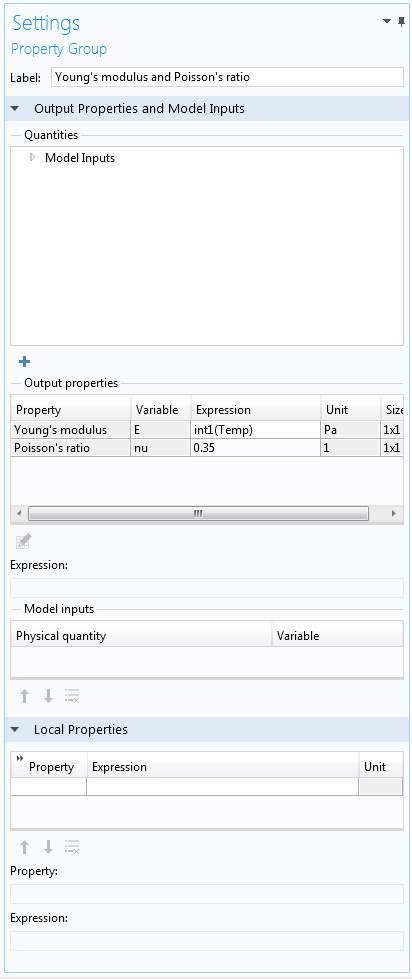Screen dimensions: 412x979
Task: Click Delete row icon under Model inputs table
Action: (x=72, y=696)
